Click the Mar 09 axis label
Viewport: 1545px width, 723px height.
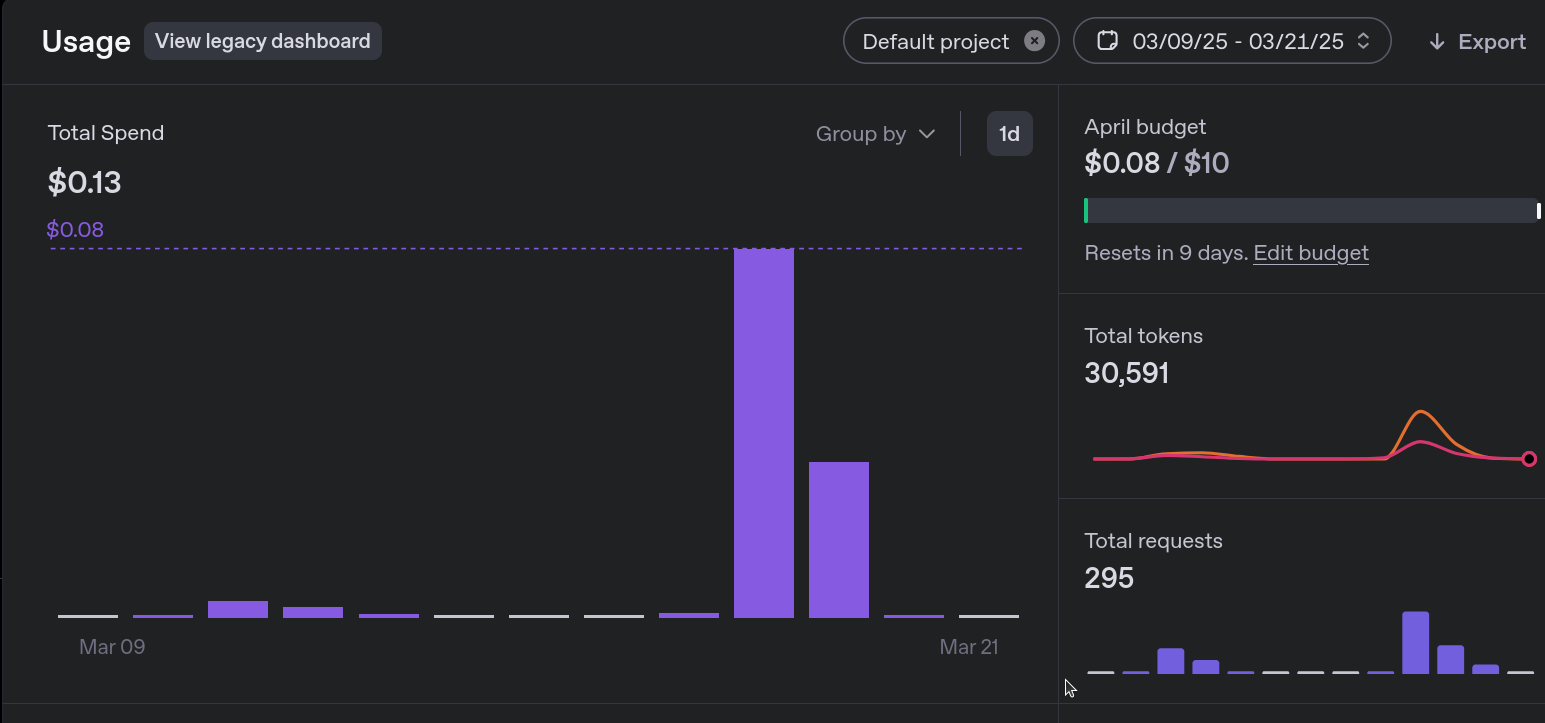click(x=112, y=647)
